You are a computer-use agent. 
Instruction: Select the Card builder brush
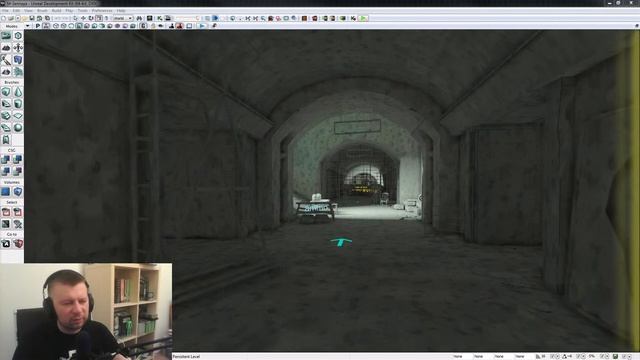[6, 140]
